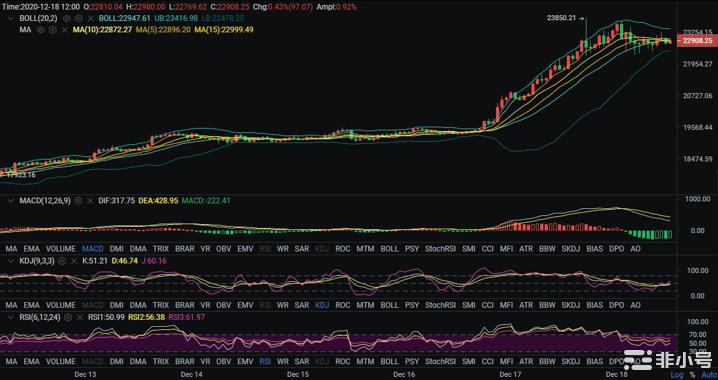Select WR in the bottom indicator row
Screen dimensions: 718x380
(283, 362)
